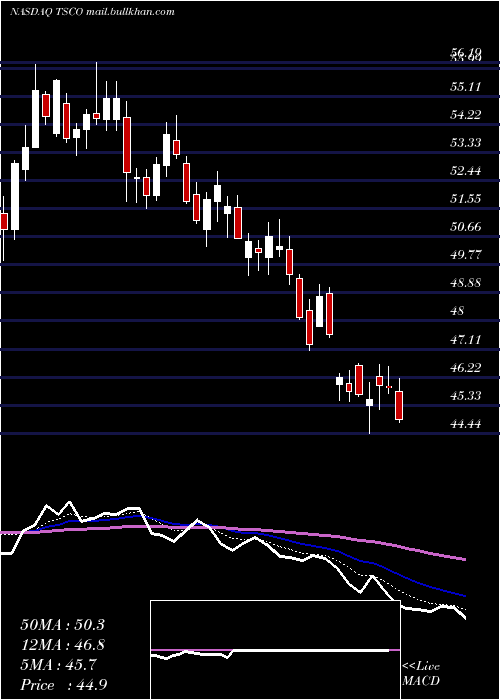Click the 45.33 price axis label
The height and width of the screenshot is (700, 500).
pos(466,396)
